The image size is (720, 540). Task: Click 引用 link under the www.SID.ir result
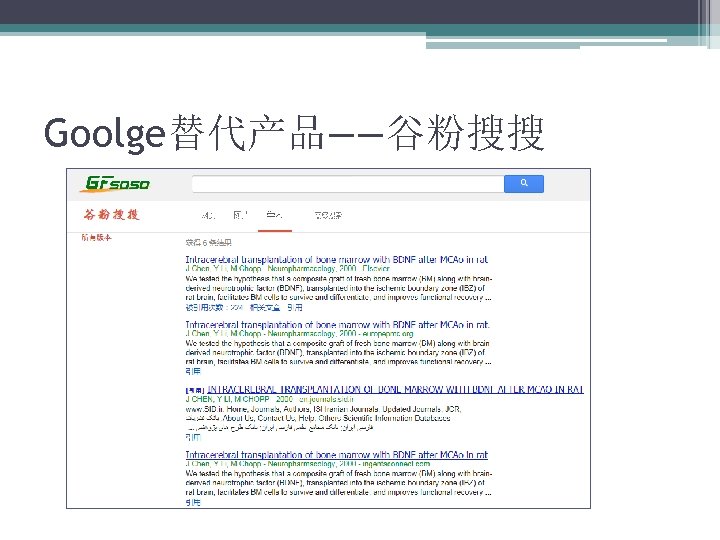(193, 437)
